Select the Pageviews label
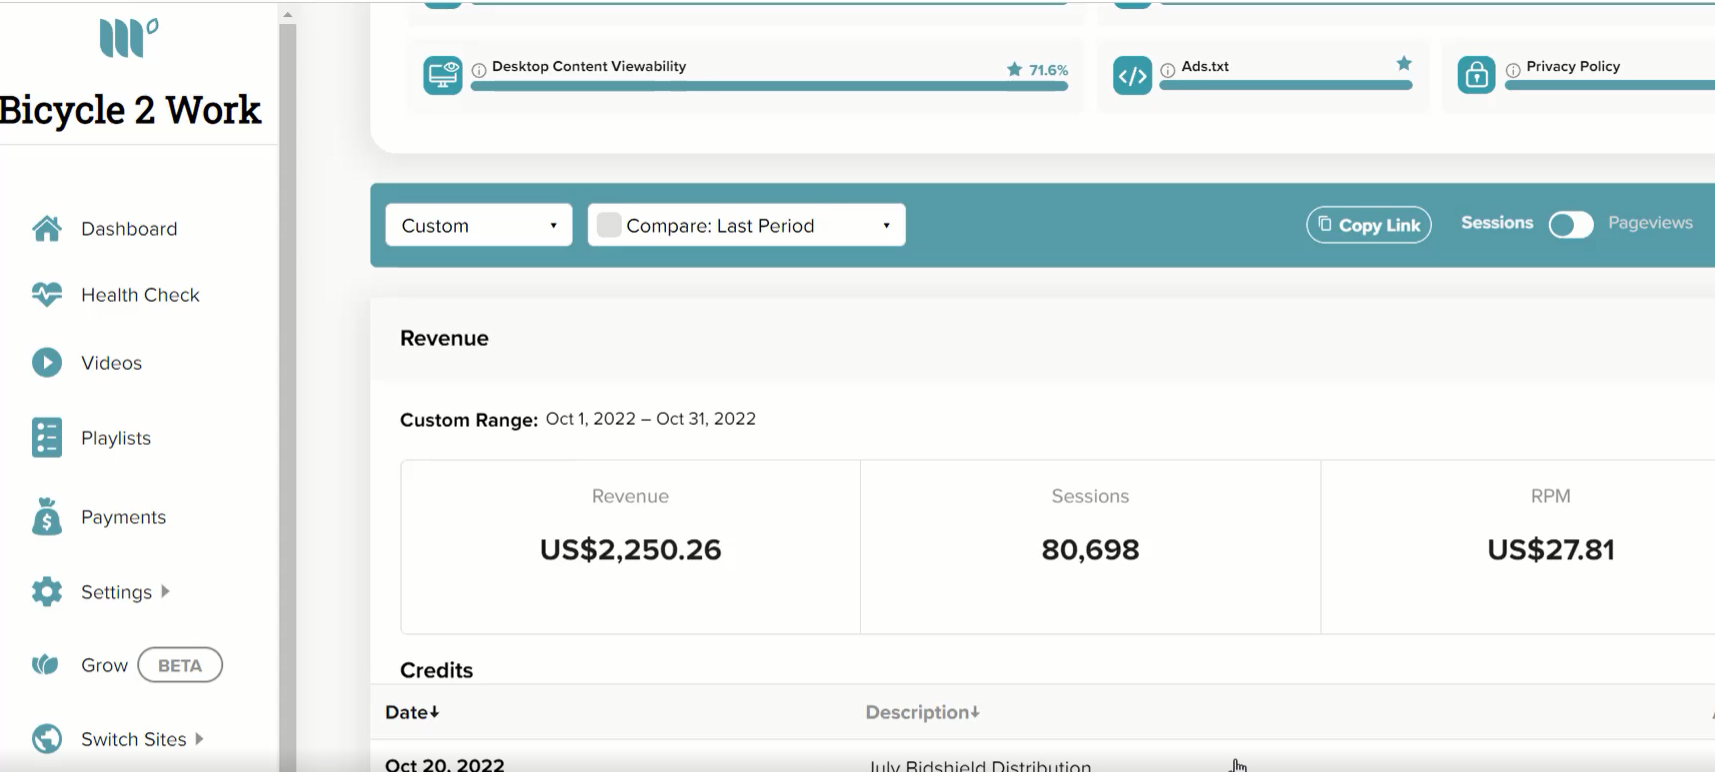This screenshot has height=772, width=1715. (x=1650, y=223)
